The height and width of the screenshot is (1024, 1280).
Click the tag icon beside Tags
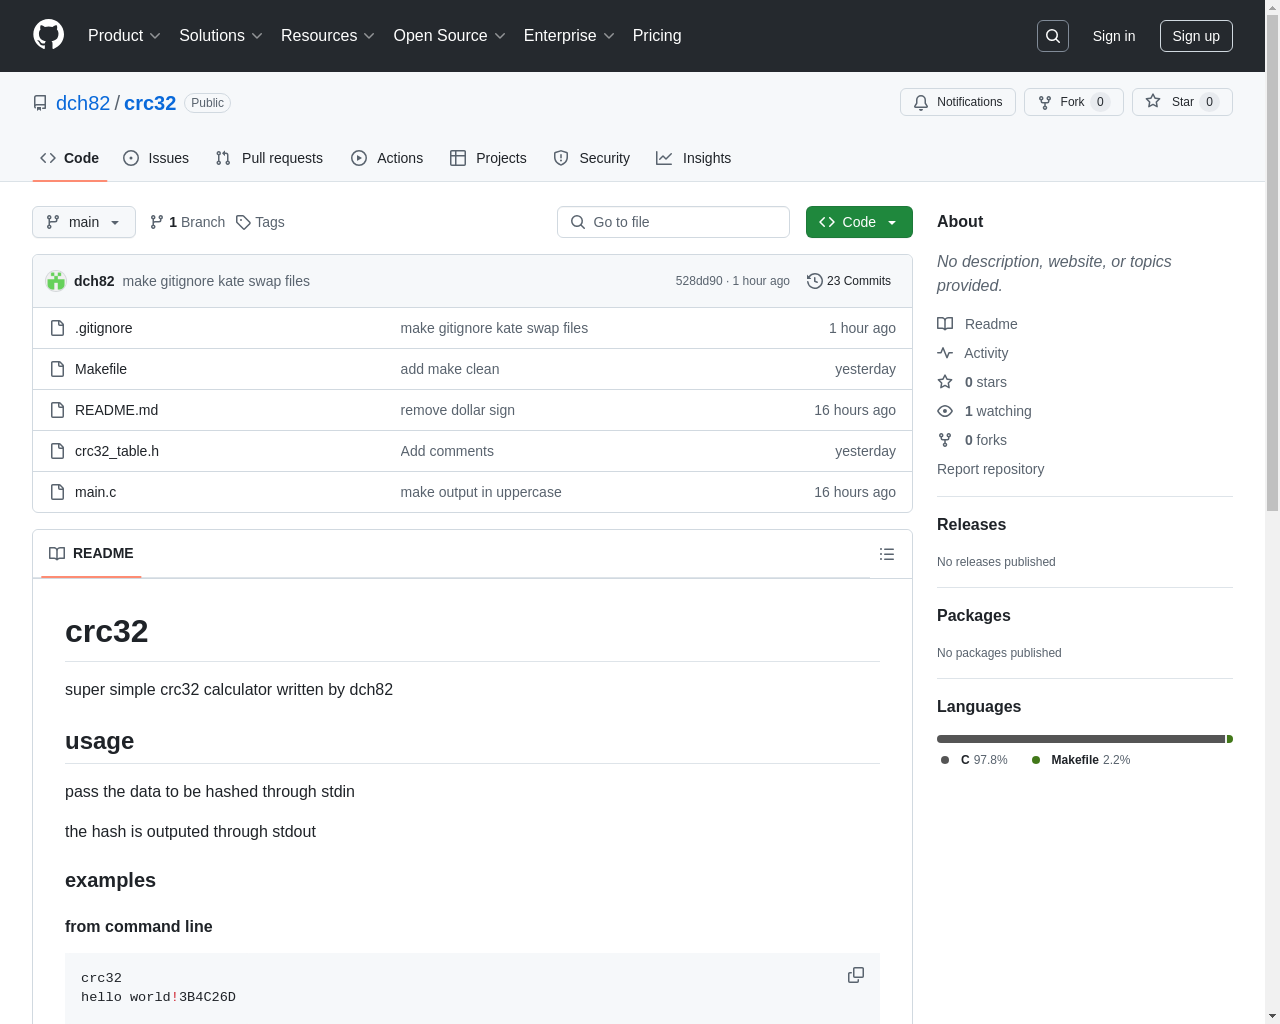(x=243, y=222)
